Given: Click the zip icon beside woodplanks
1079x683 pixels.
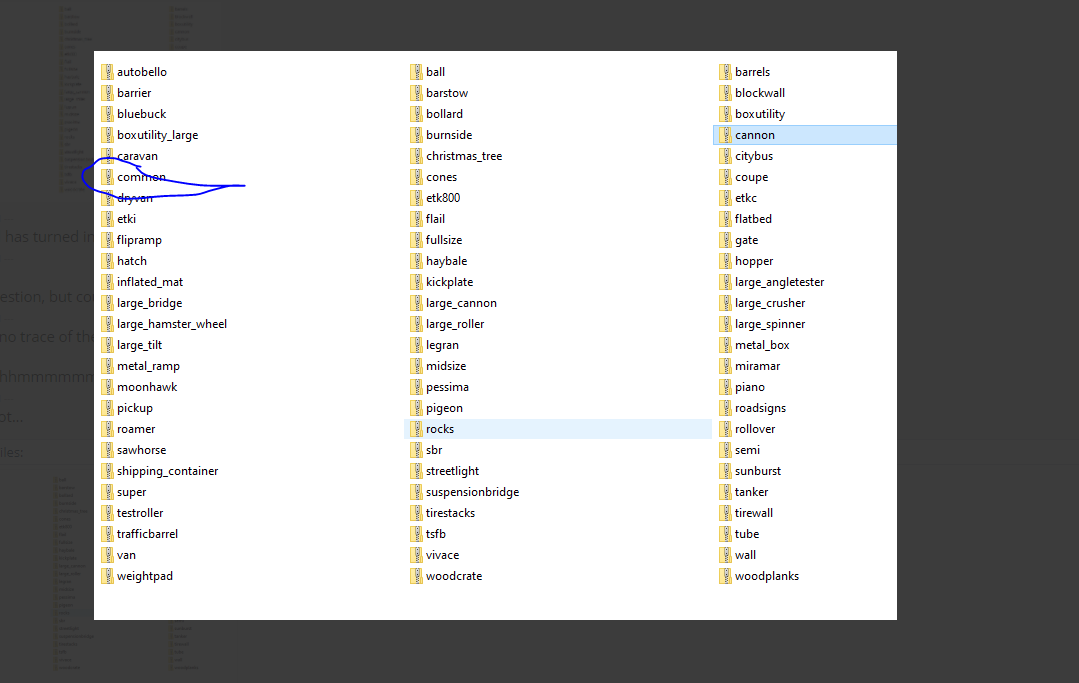Looking at the screenshot, I should click(x=725, y=576).
